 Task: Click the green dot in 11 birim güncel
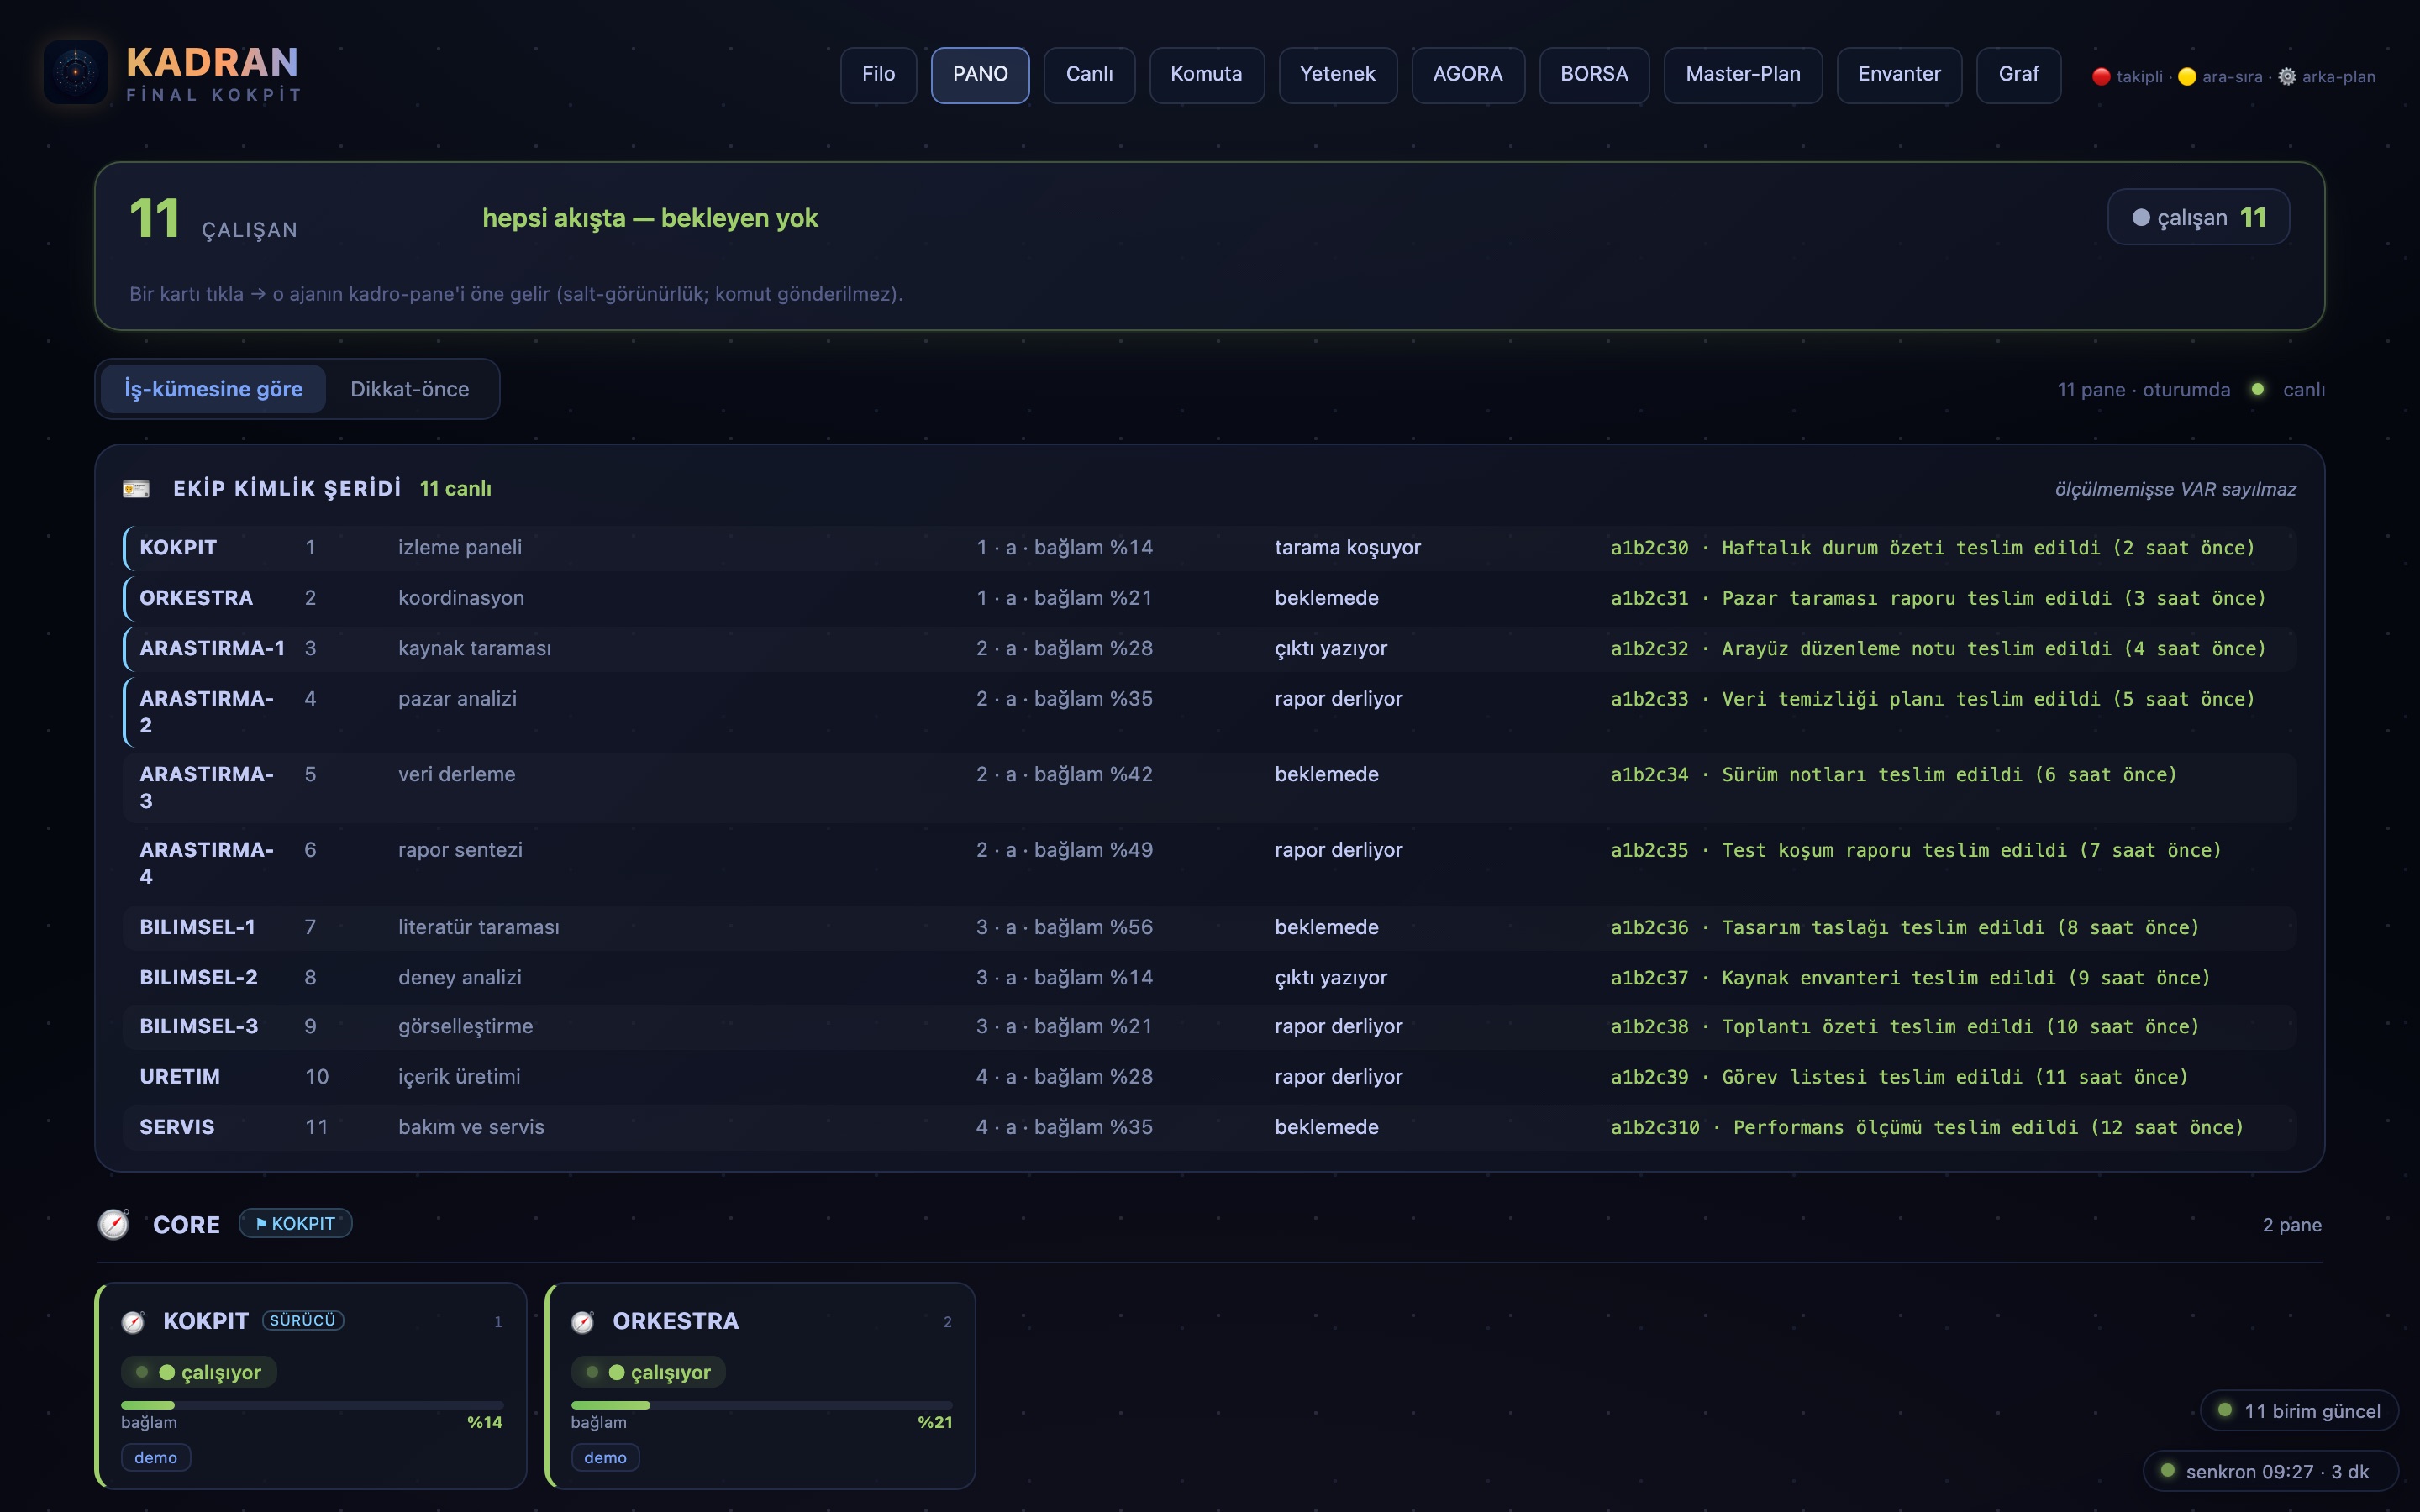pos(2225,1410)
